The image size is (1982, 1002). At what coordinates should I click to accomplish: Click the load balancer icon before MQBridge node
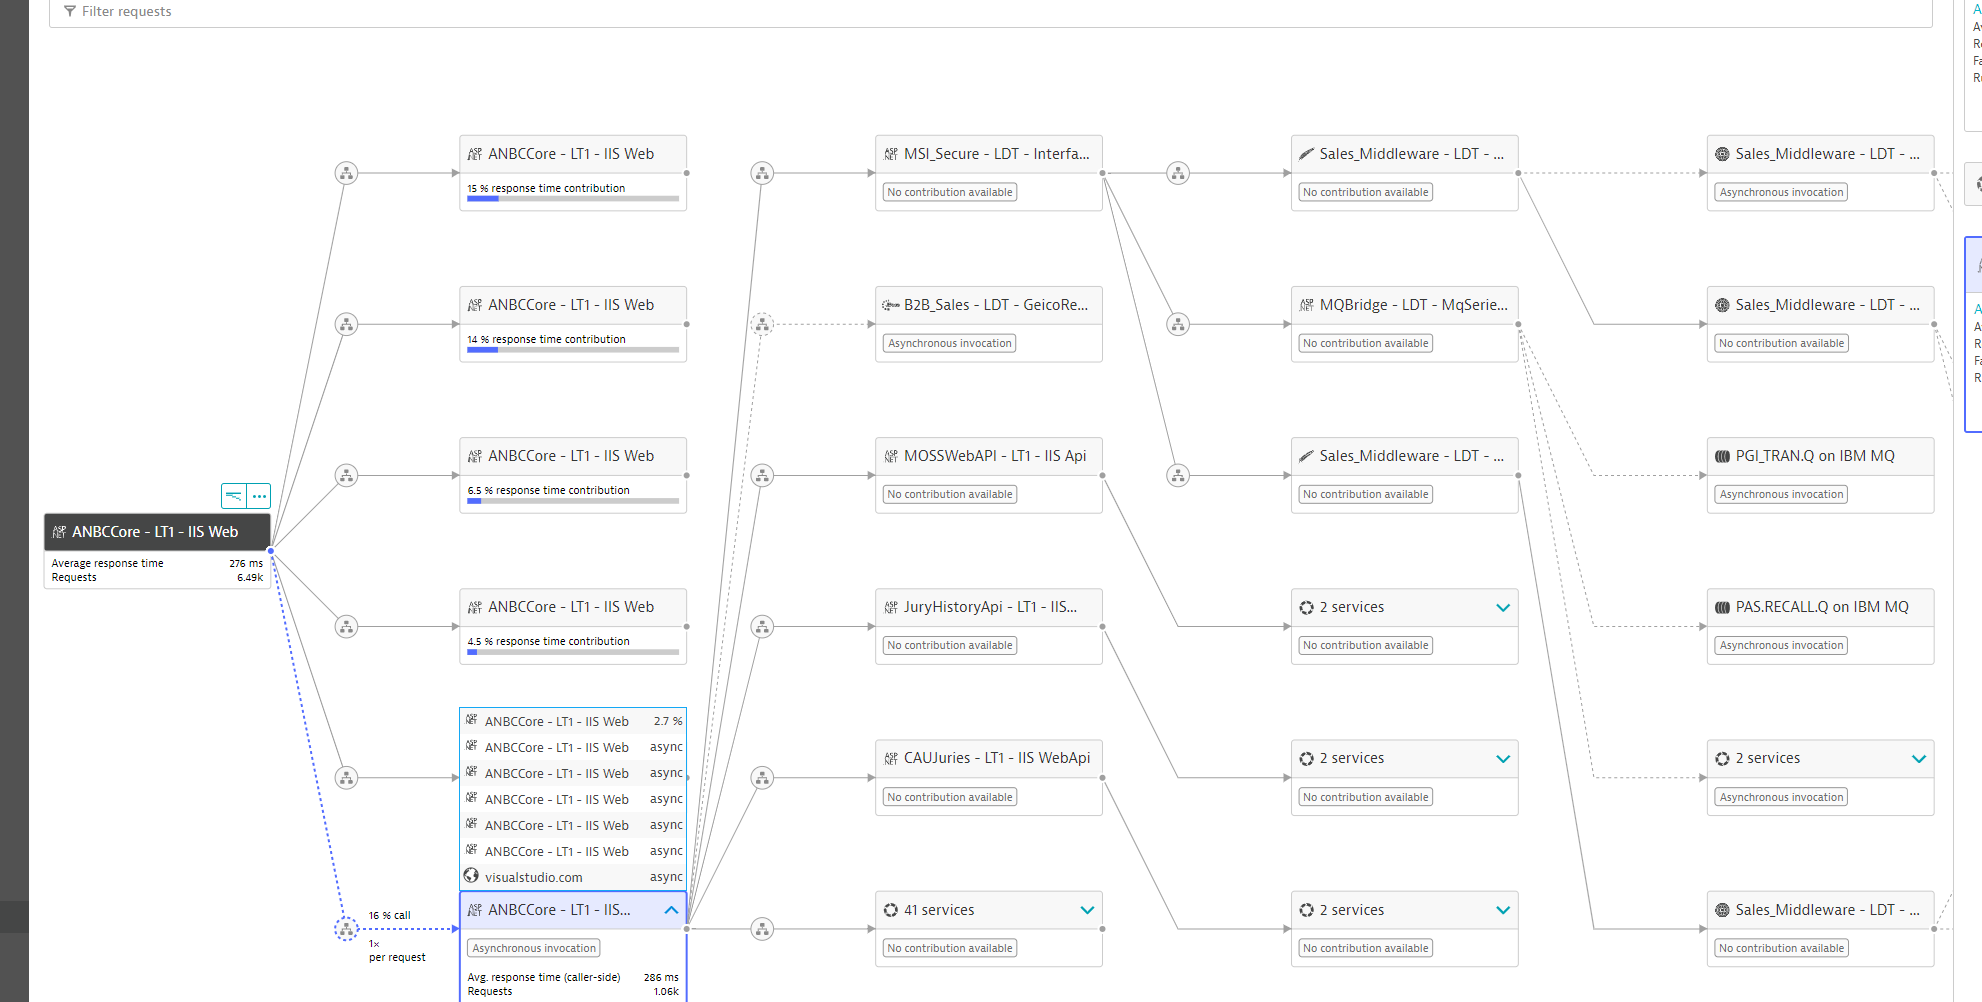1178,324
